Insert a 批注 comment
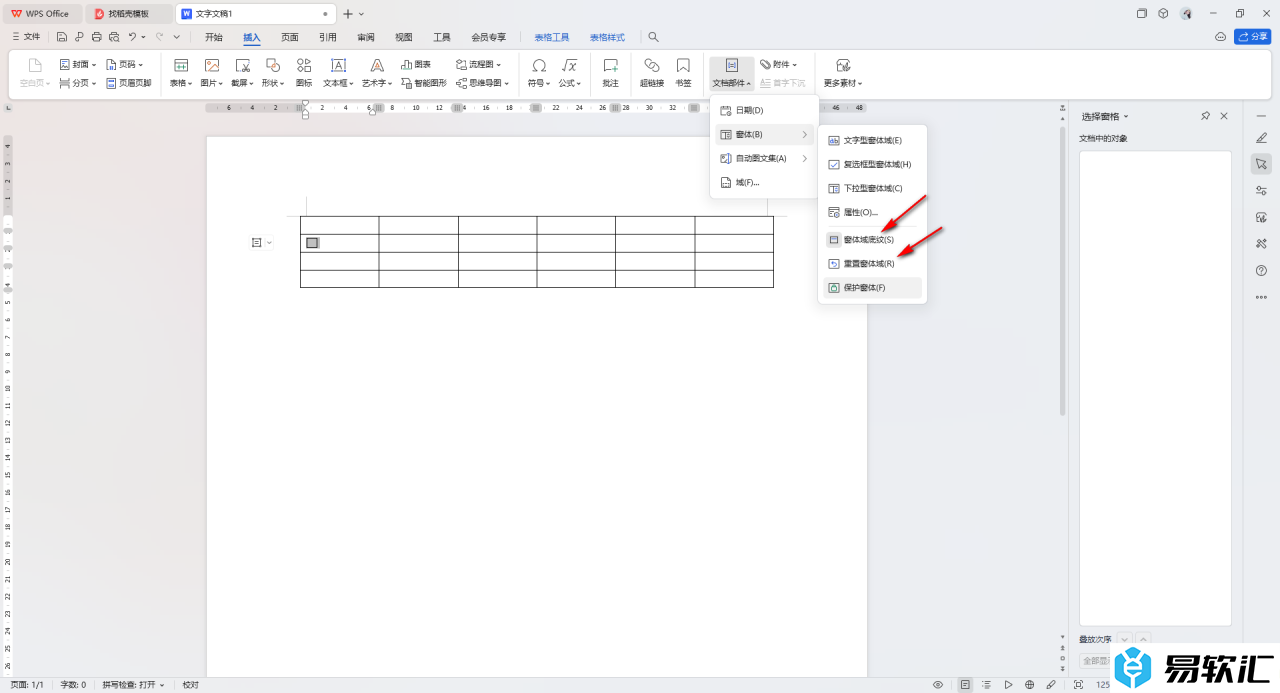 (610, 73)
